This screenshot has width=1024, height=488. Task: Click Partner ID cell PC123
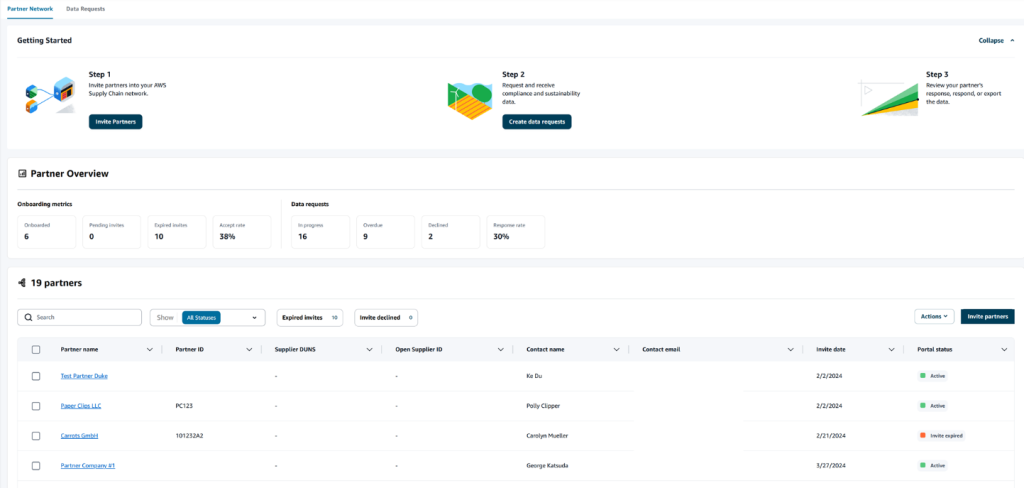[x=184, y=406]
